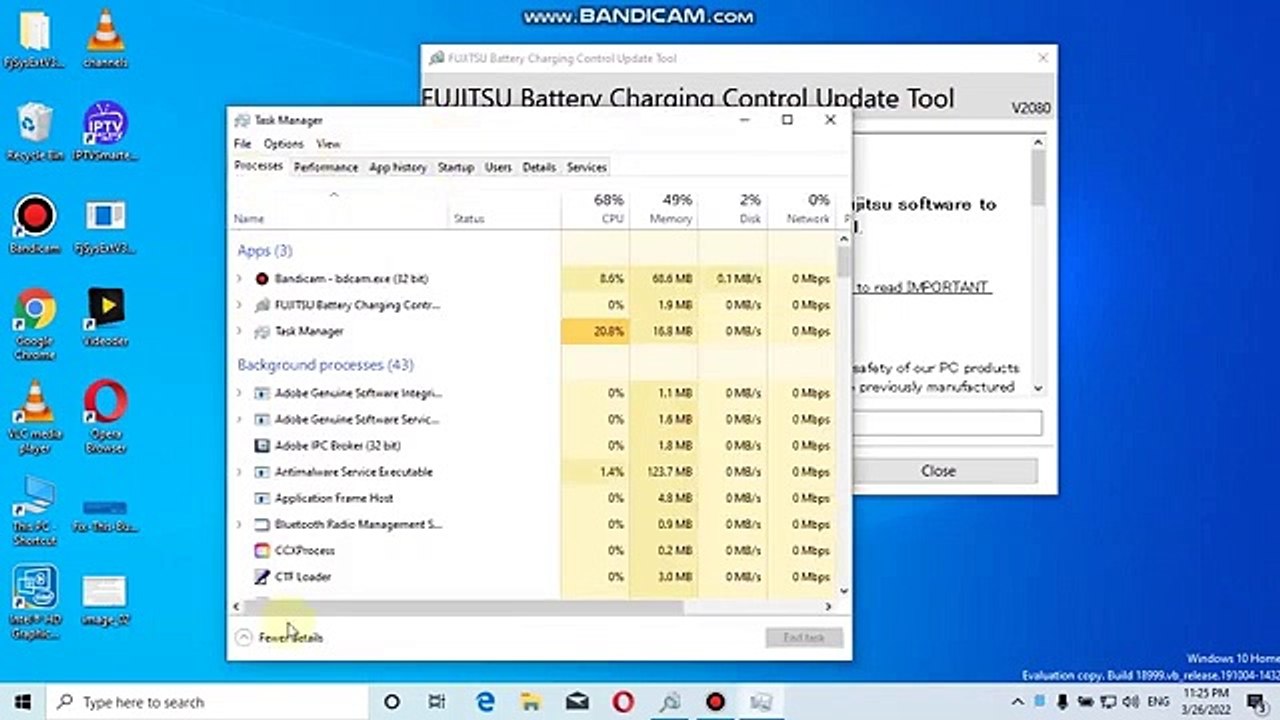The width and height of the screenshot is (1280, 720).
Task: Click Close in the FUJITSU Update Tool
Action: pos(938,471)
